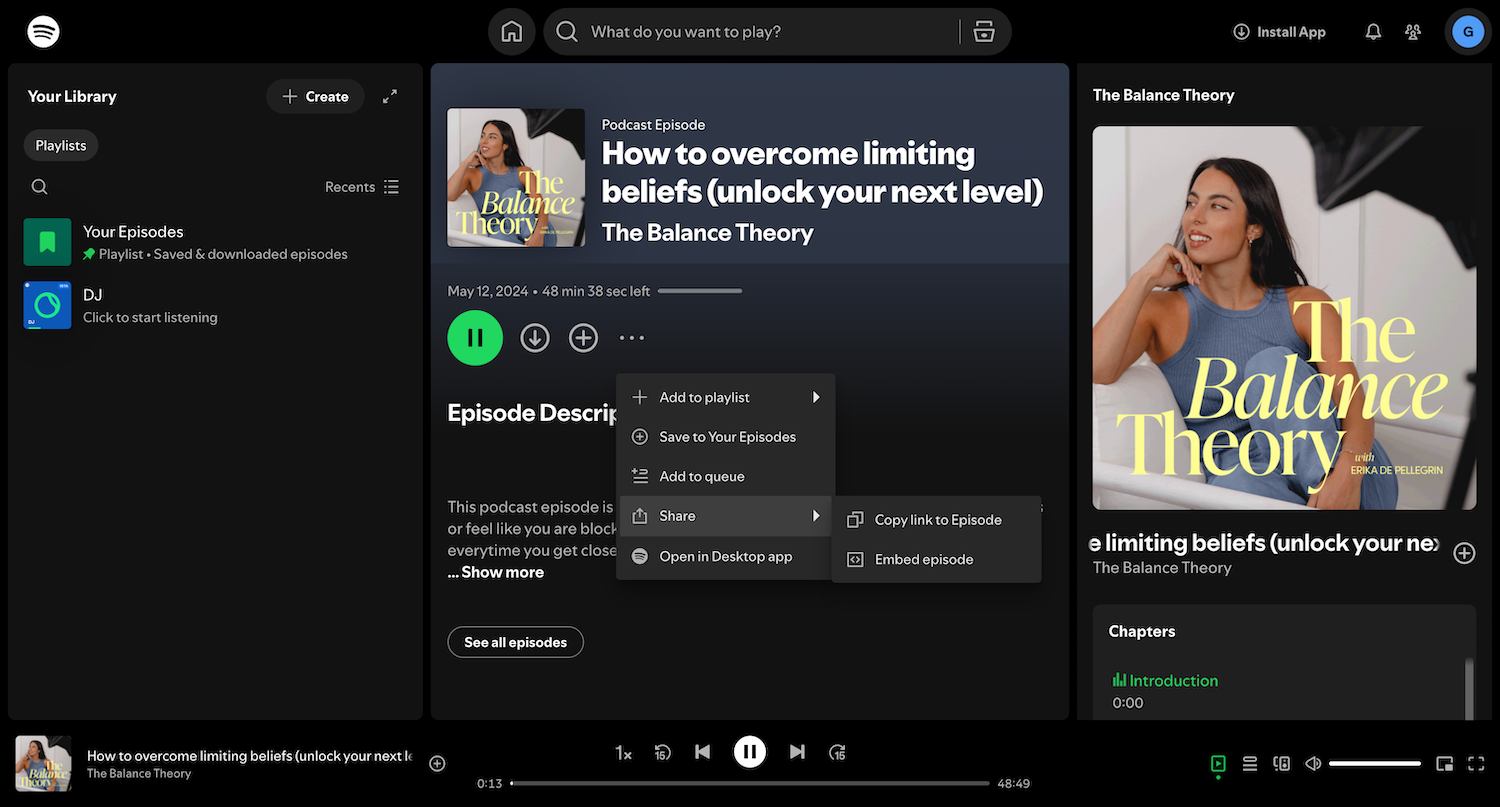Click the Spotify logo icon

click(43, 32)
